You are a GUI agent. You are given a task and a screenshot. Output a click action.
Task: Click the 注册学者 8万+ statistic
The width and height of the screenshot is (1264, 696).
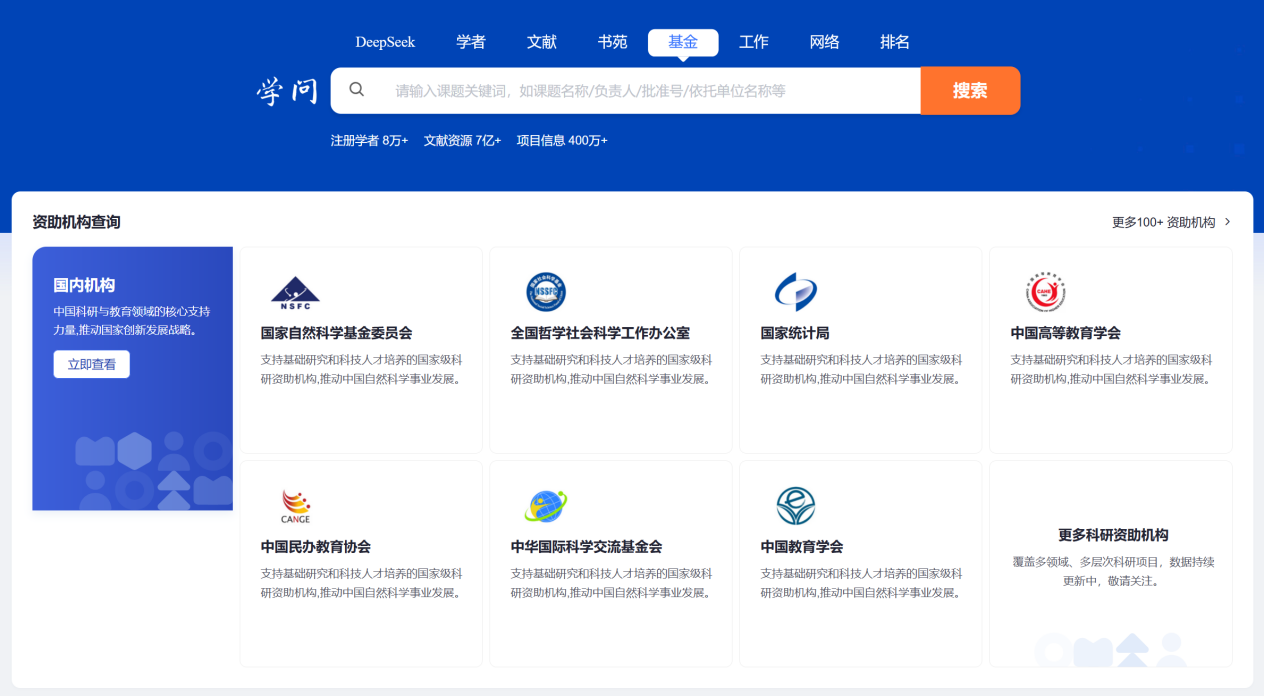(x=370, y=141)
